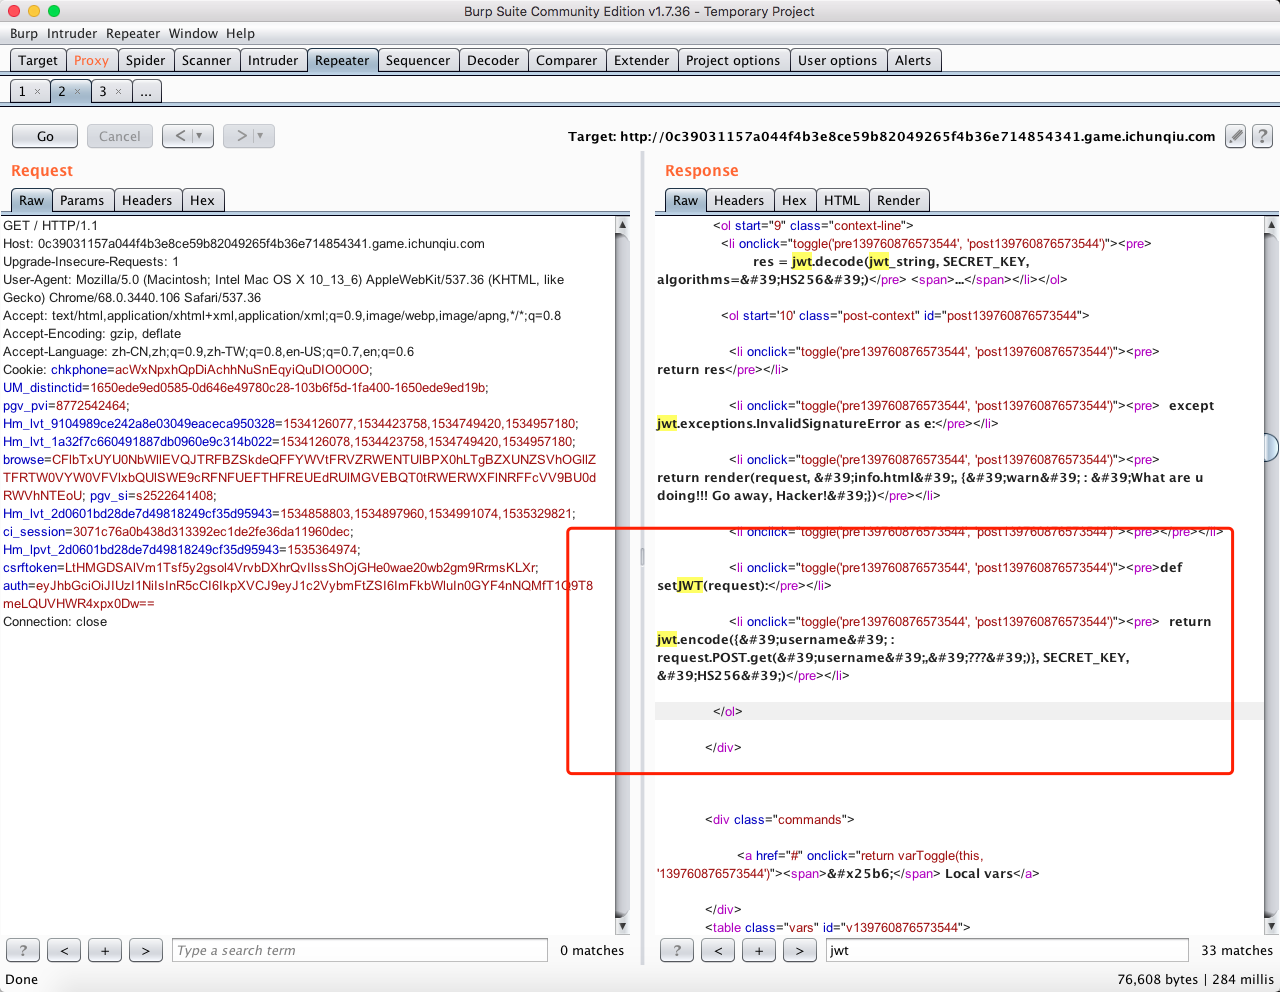Open the User options tab
This screenshot has width=1280, height=992.
coord(837,60)
